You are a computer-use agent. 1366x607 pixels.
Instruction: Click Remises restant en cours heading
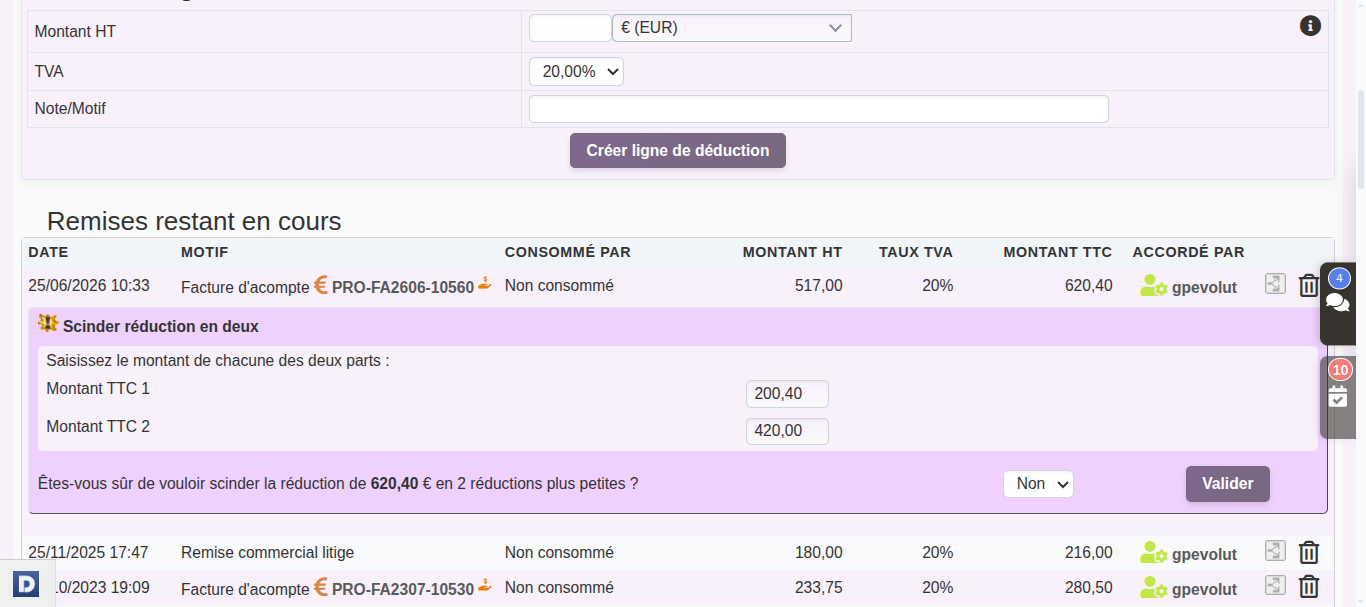[x=194, y=221]
